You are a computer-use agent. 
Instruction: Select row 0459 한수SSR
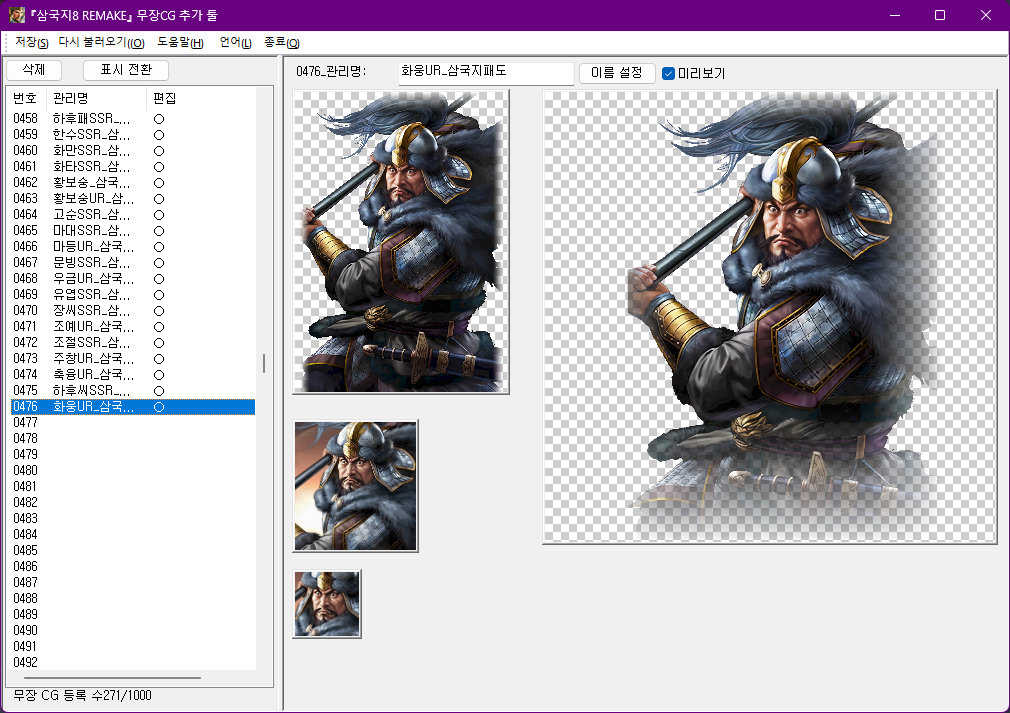point(133,135)
